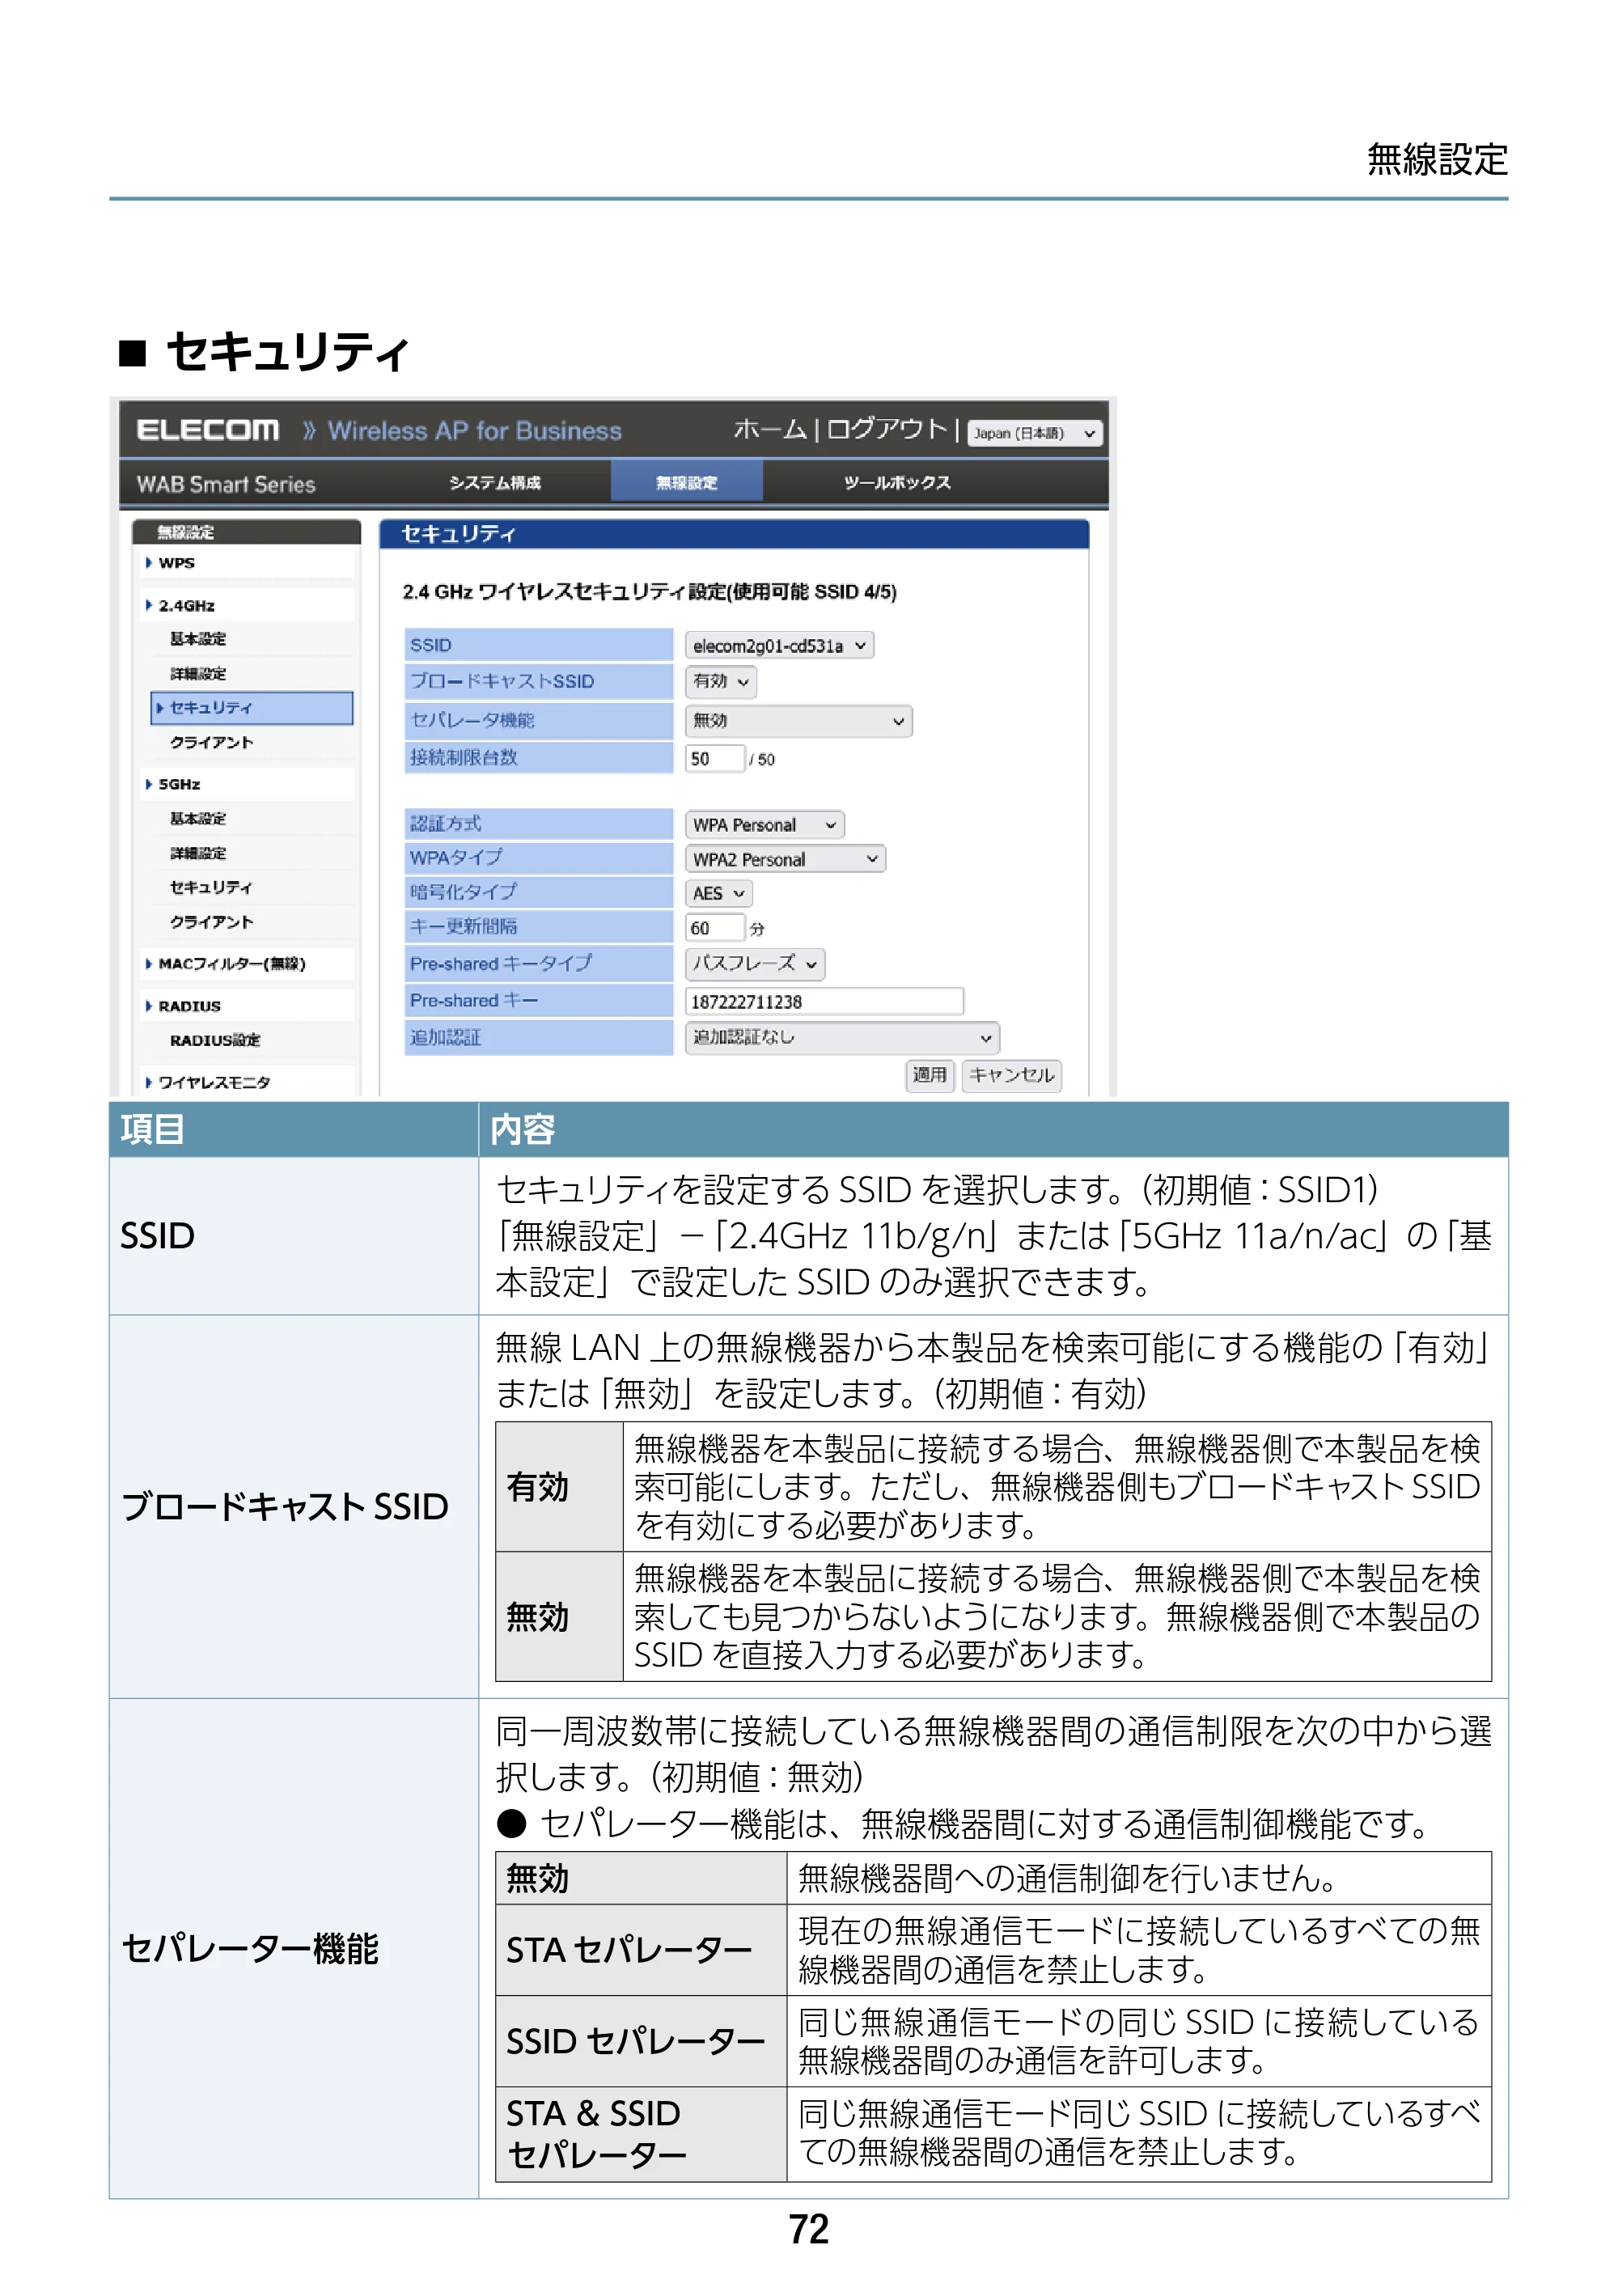Open クライアント under 5GHz
The image size is (1618, 2296).
pyautogui.click(x=211, y=923)
